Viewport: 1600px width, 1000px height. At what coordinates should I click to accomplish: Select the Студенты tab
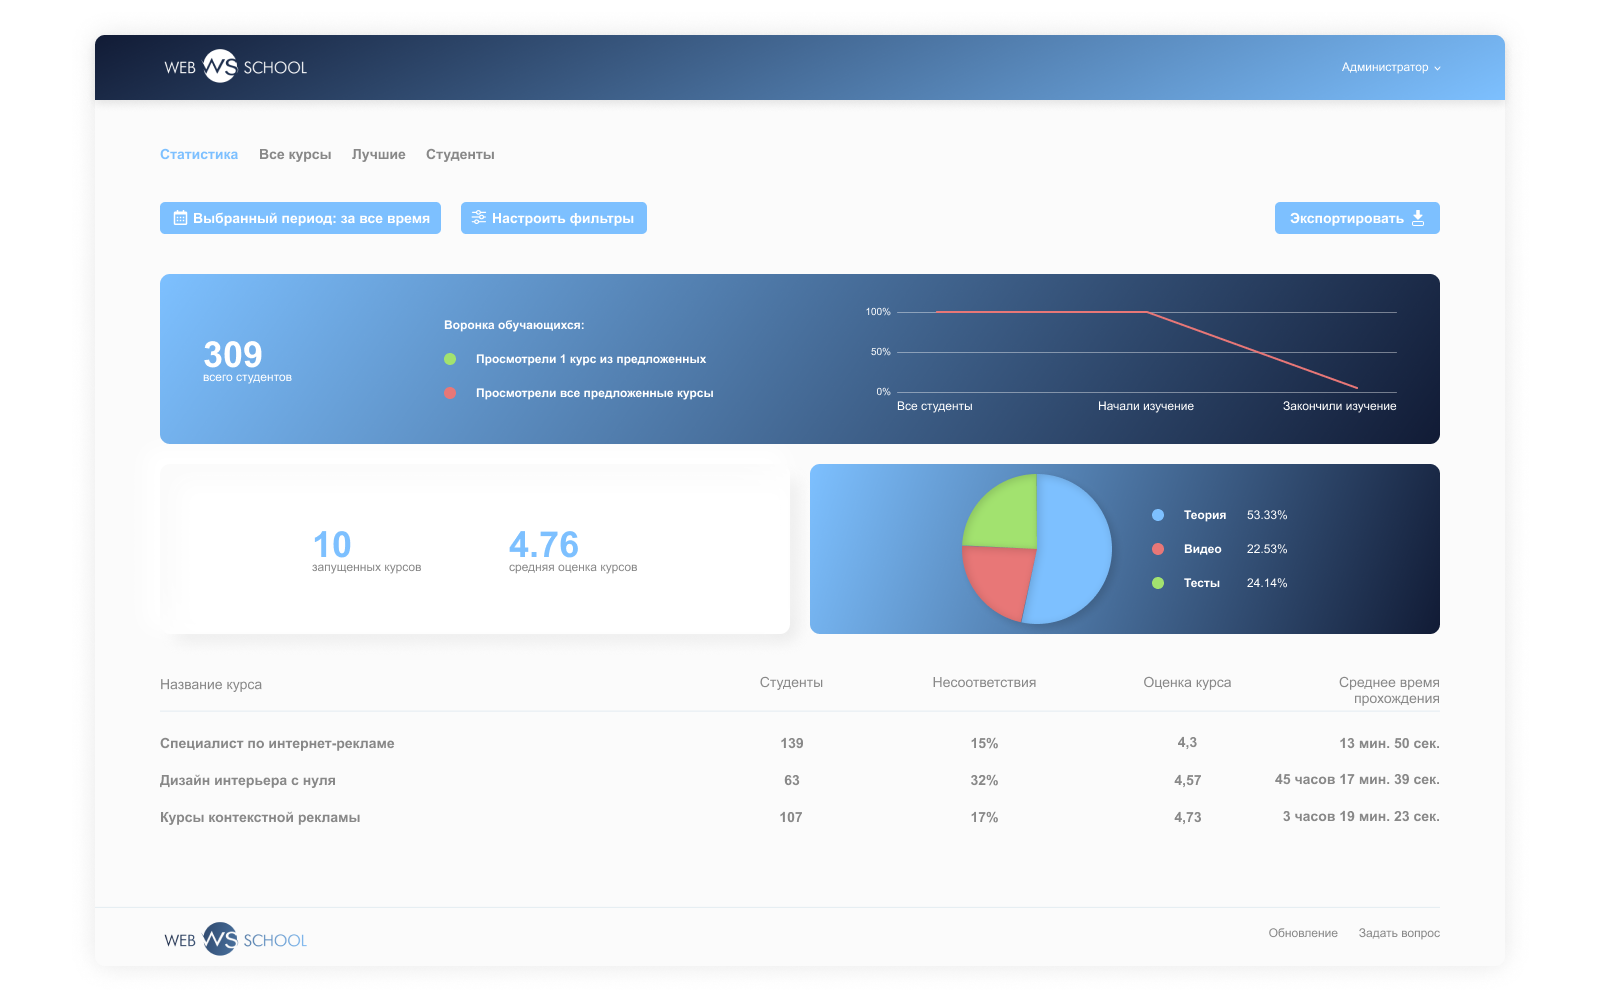[x=460, y=155]
